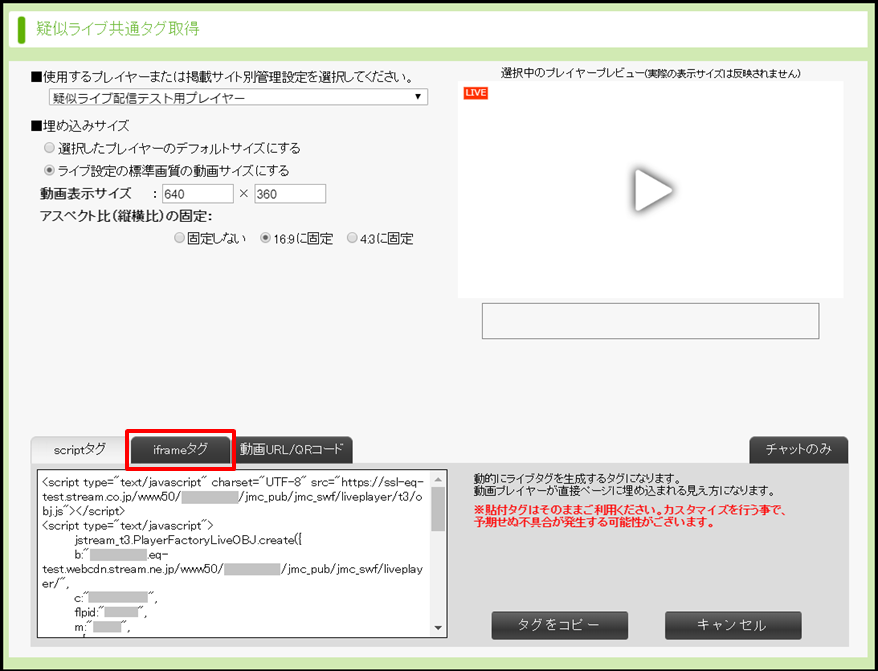Switch to the iframeタグ tab
878x671 pixels.
click(180, 450)
